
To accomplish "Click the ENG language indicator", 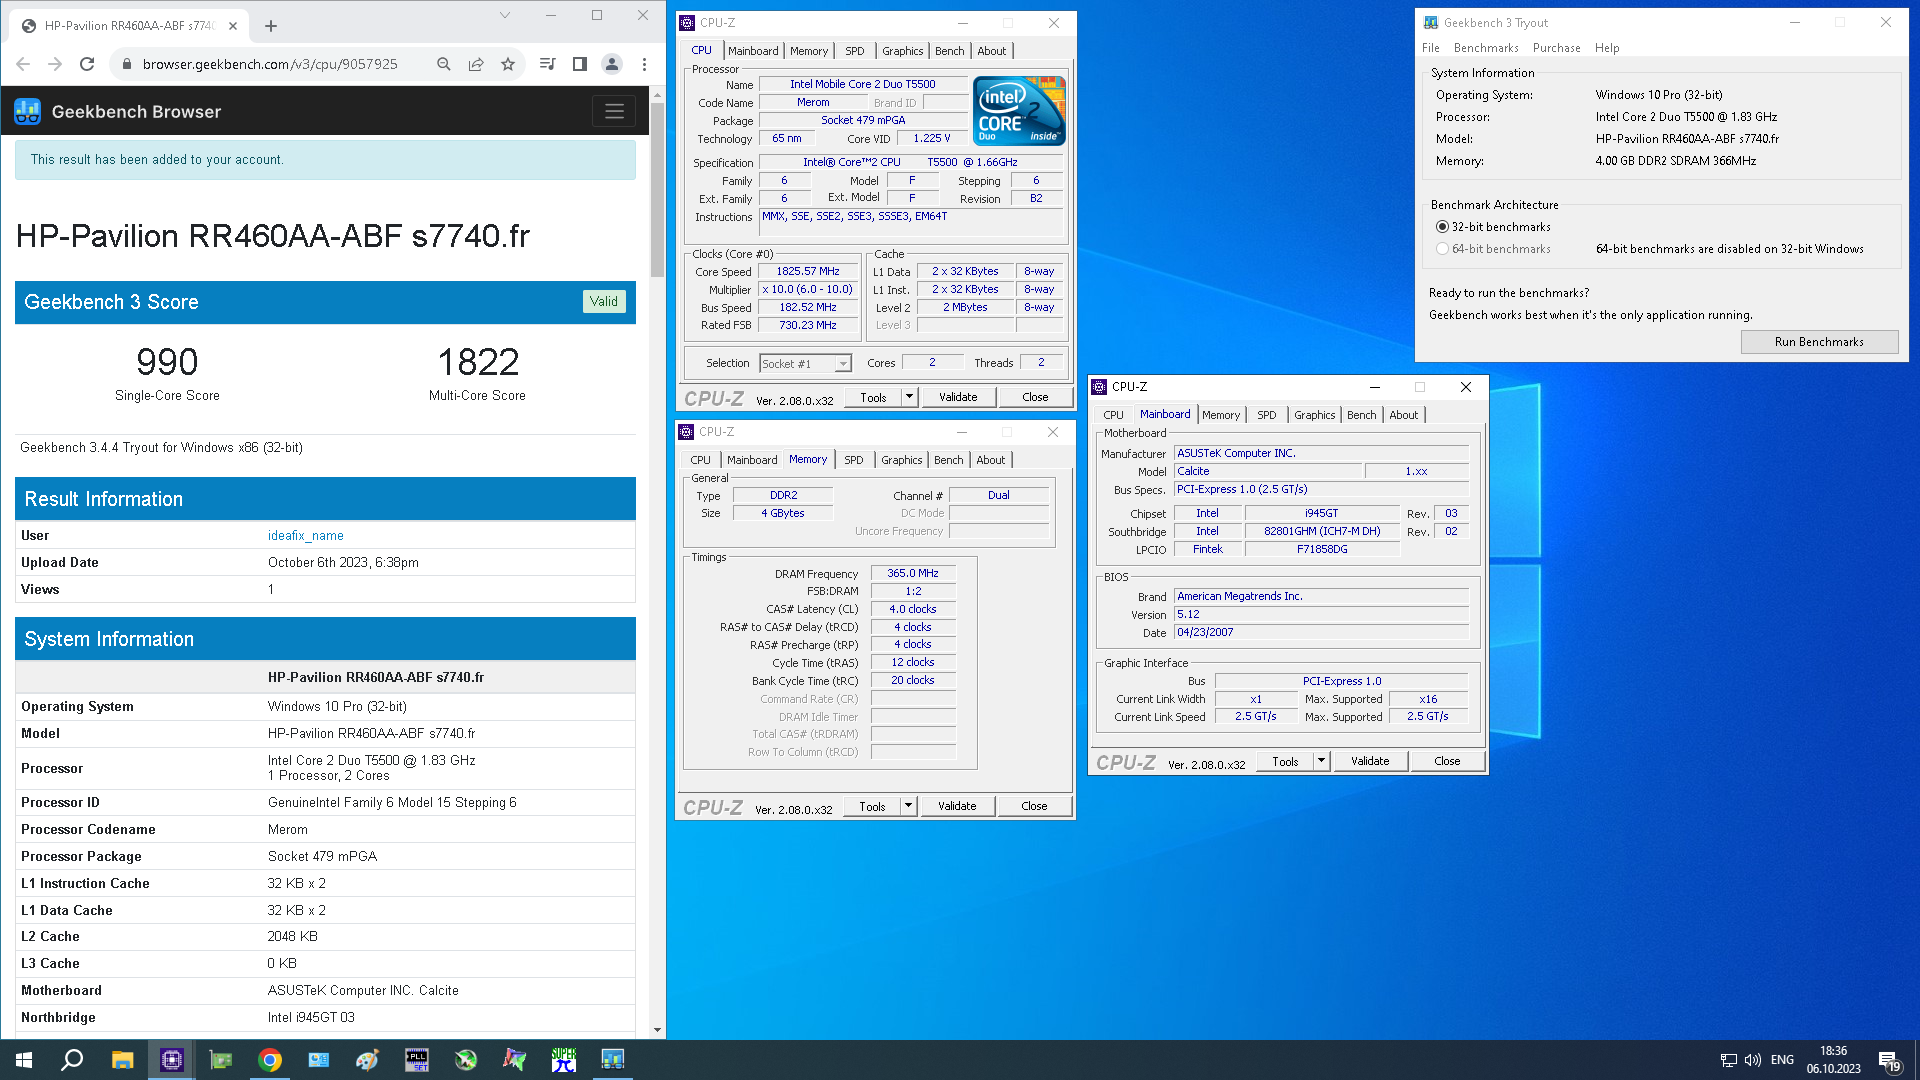I will [1782, 1060].
